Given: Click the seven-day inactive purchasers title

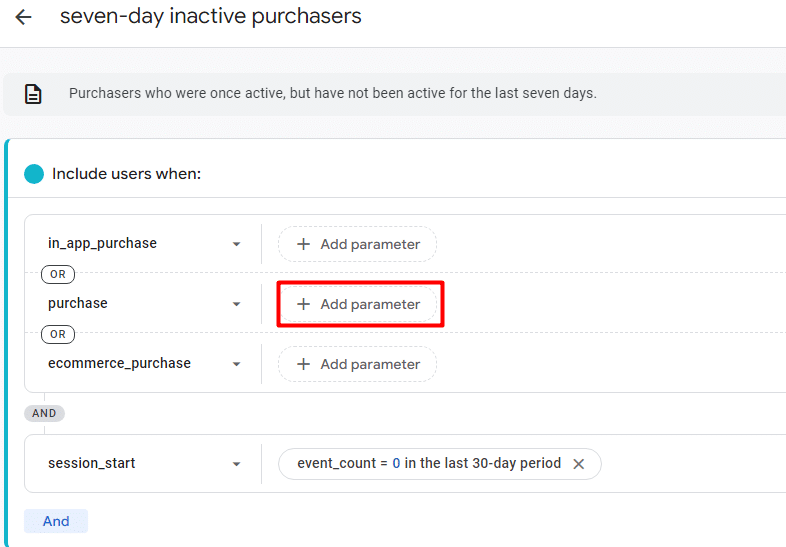Looking at the screenshot, I should pos(210,17).
